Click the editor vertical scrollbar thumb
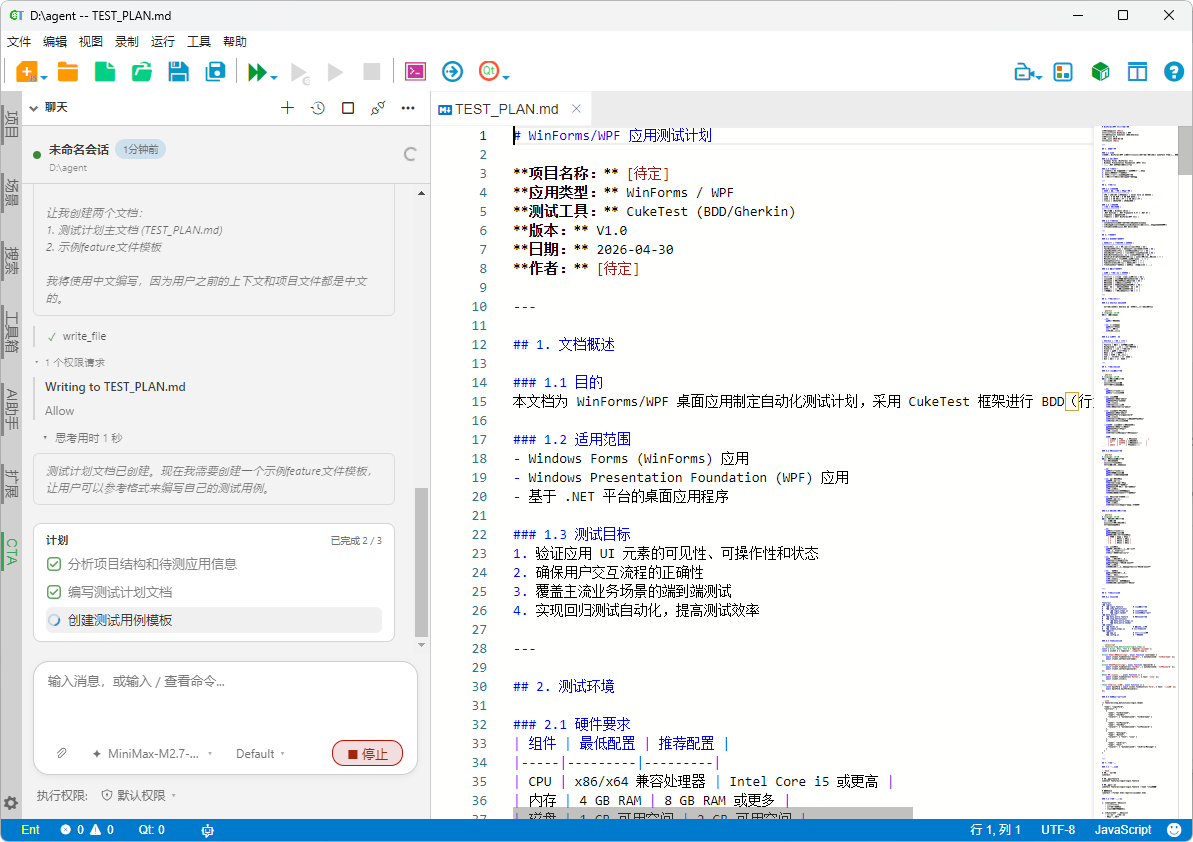This screenshot has height=842, width=1193. pyautogui.click(x=1185, y=150)
